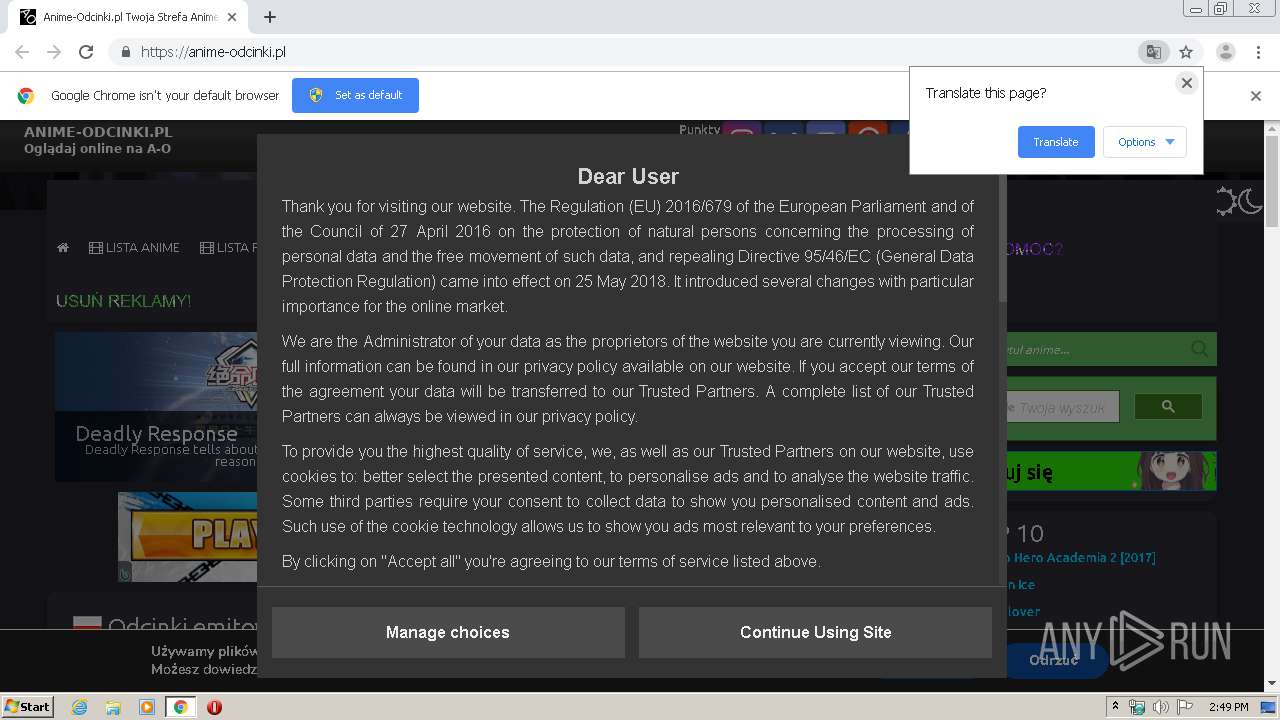1280x720 pixels.
Task: Click ANIME-ODCINKI.PL site logo text
Action: (98, 132)
